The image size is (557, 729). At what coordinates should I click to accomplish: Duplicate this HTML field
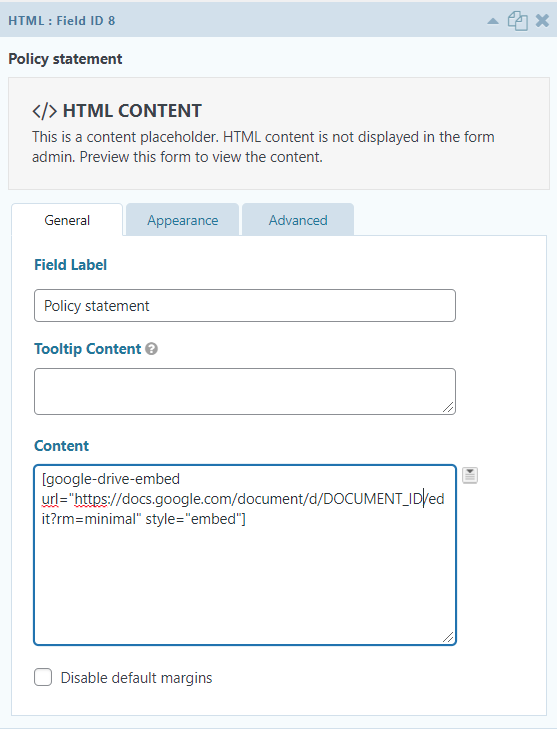[x=517, y=21]
